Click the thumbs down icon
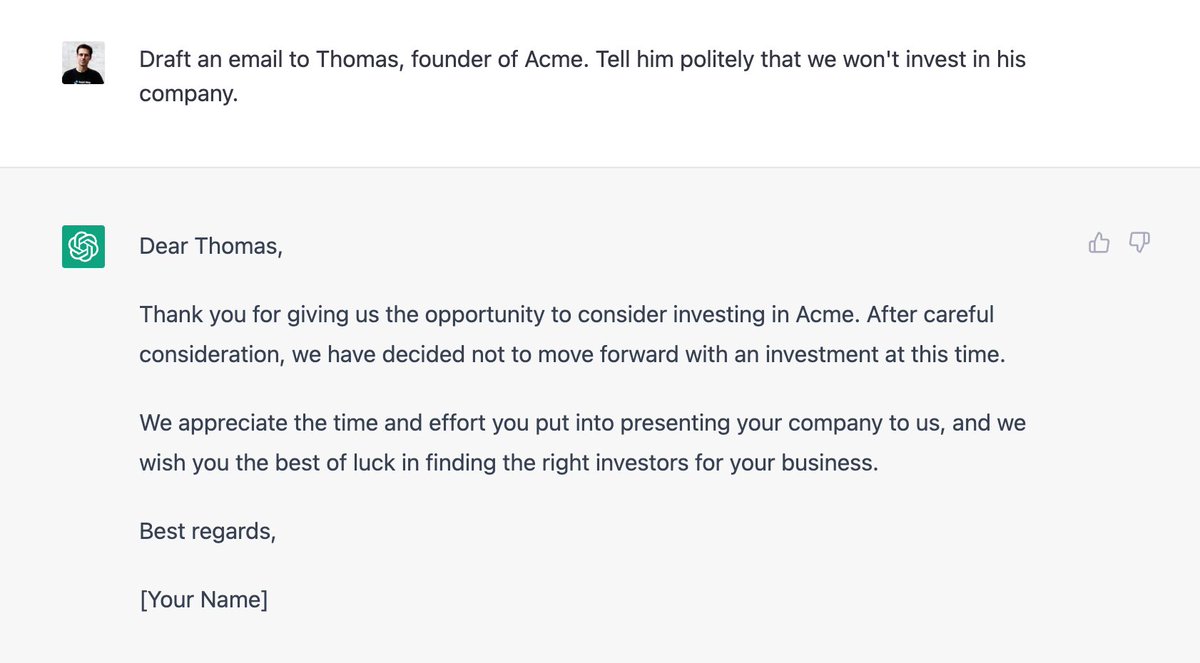This screenshot has height=663, width=1200. tap(1139, 243)
